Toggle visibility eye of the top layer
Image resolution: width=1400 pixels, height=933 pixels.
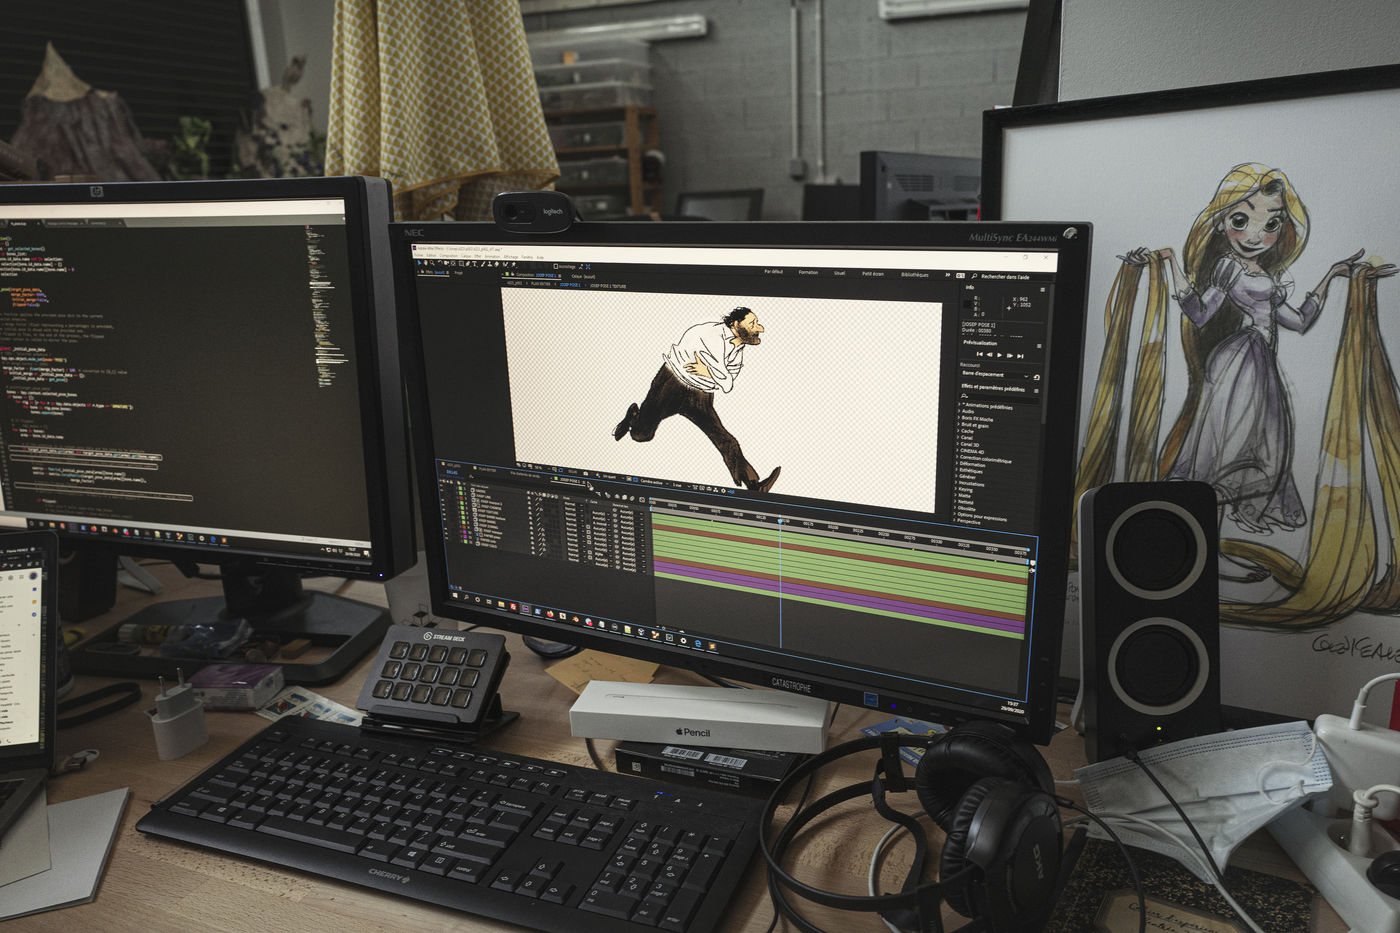(x=443, y=492)
